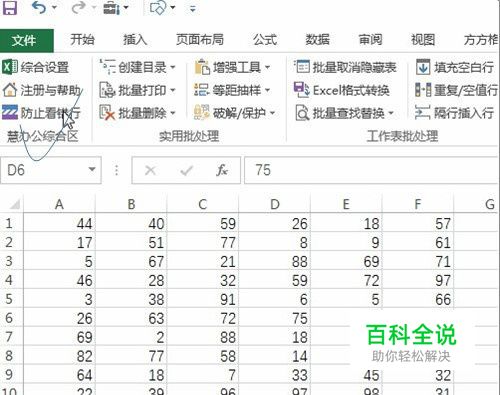Viewport: 500px width, 395px height.
Task: Click the Save icon in quick access toolbar
Action: point(9,7)
